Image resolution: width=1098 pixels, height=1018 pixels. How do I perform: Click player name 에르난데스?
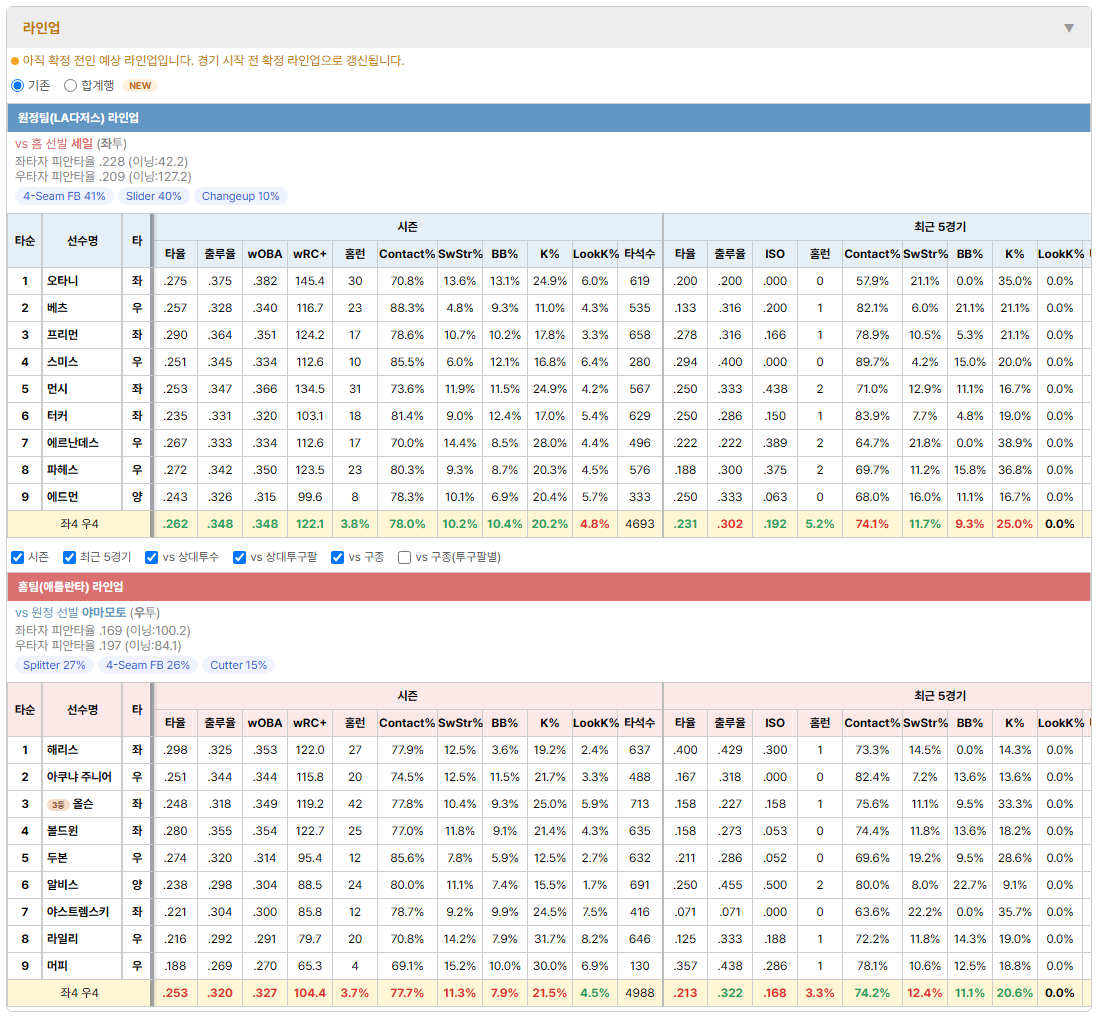[73, 442]
